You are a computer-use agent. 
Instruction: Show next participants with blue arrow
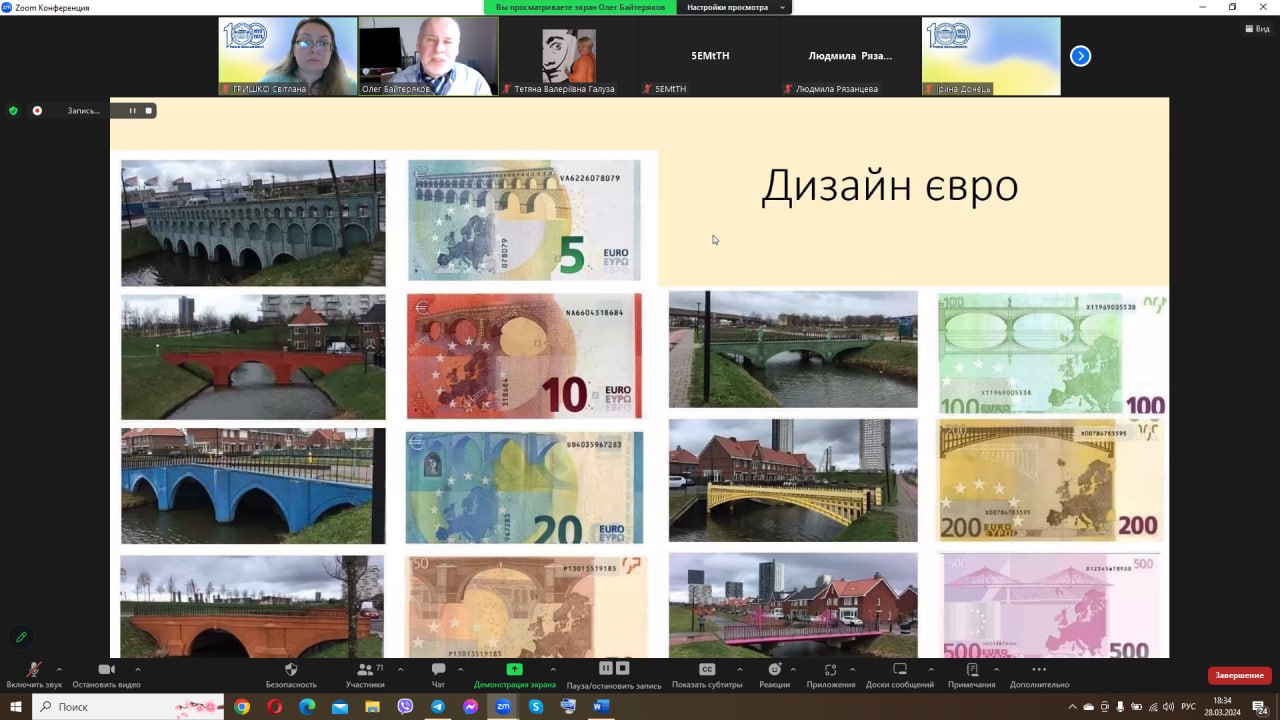coord(1080,56)
